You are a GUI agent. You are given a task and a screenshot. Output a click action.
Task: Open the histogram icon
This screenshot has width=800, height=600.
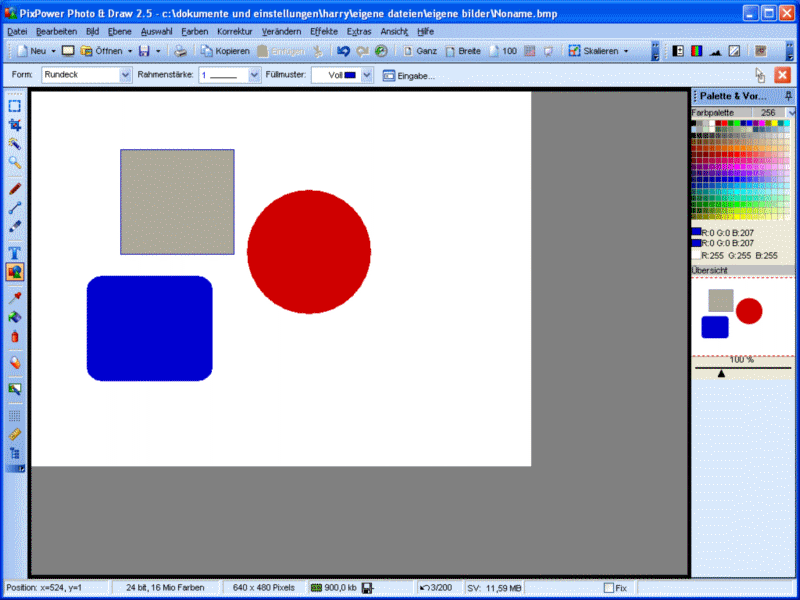715,51
